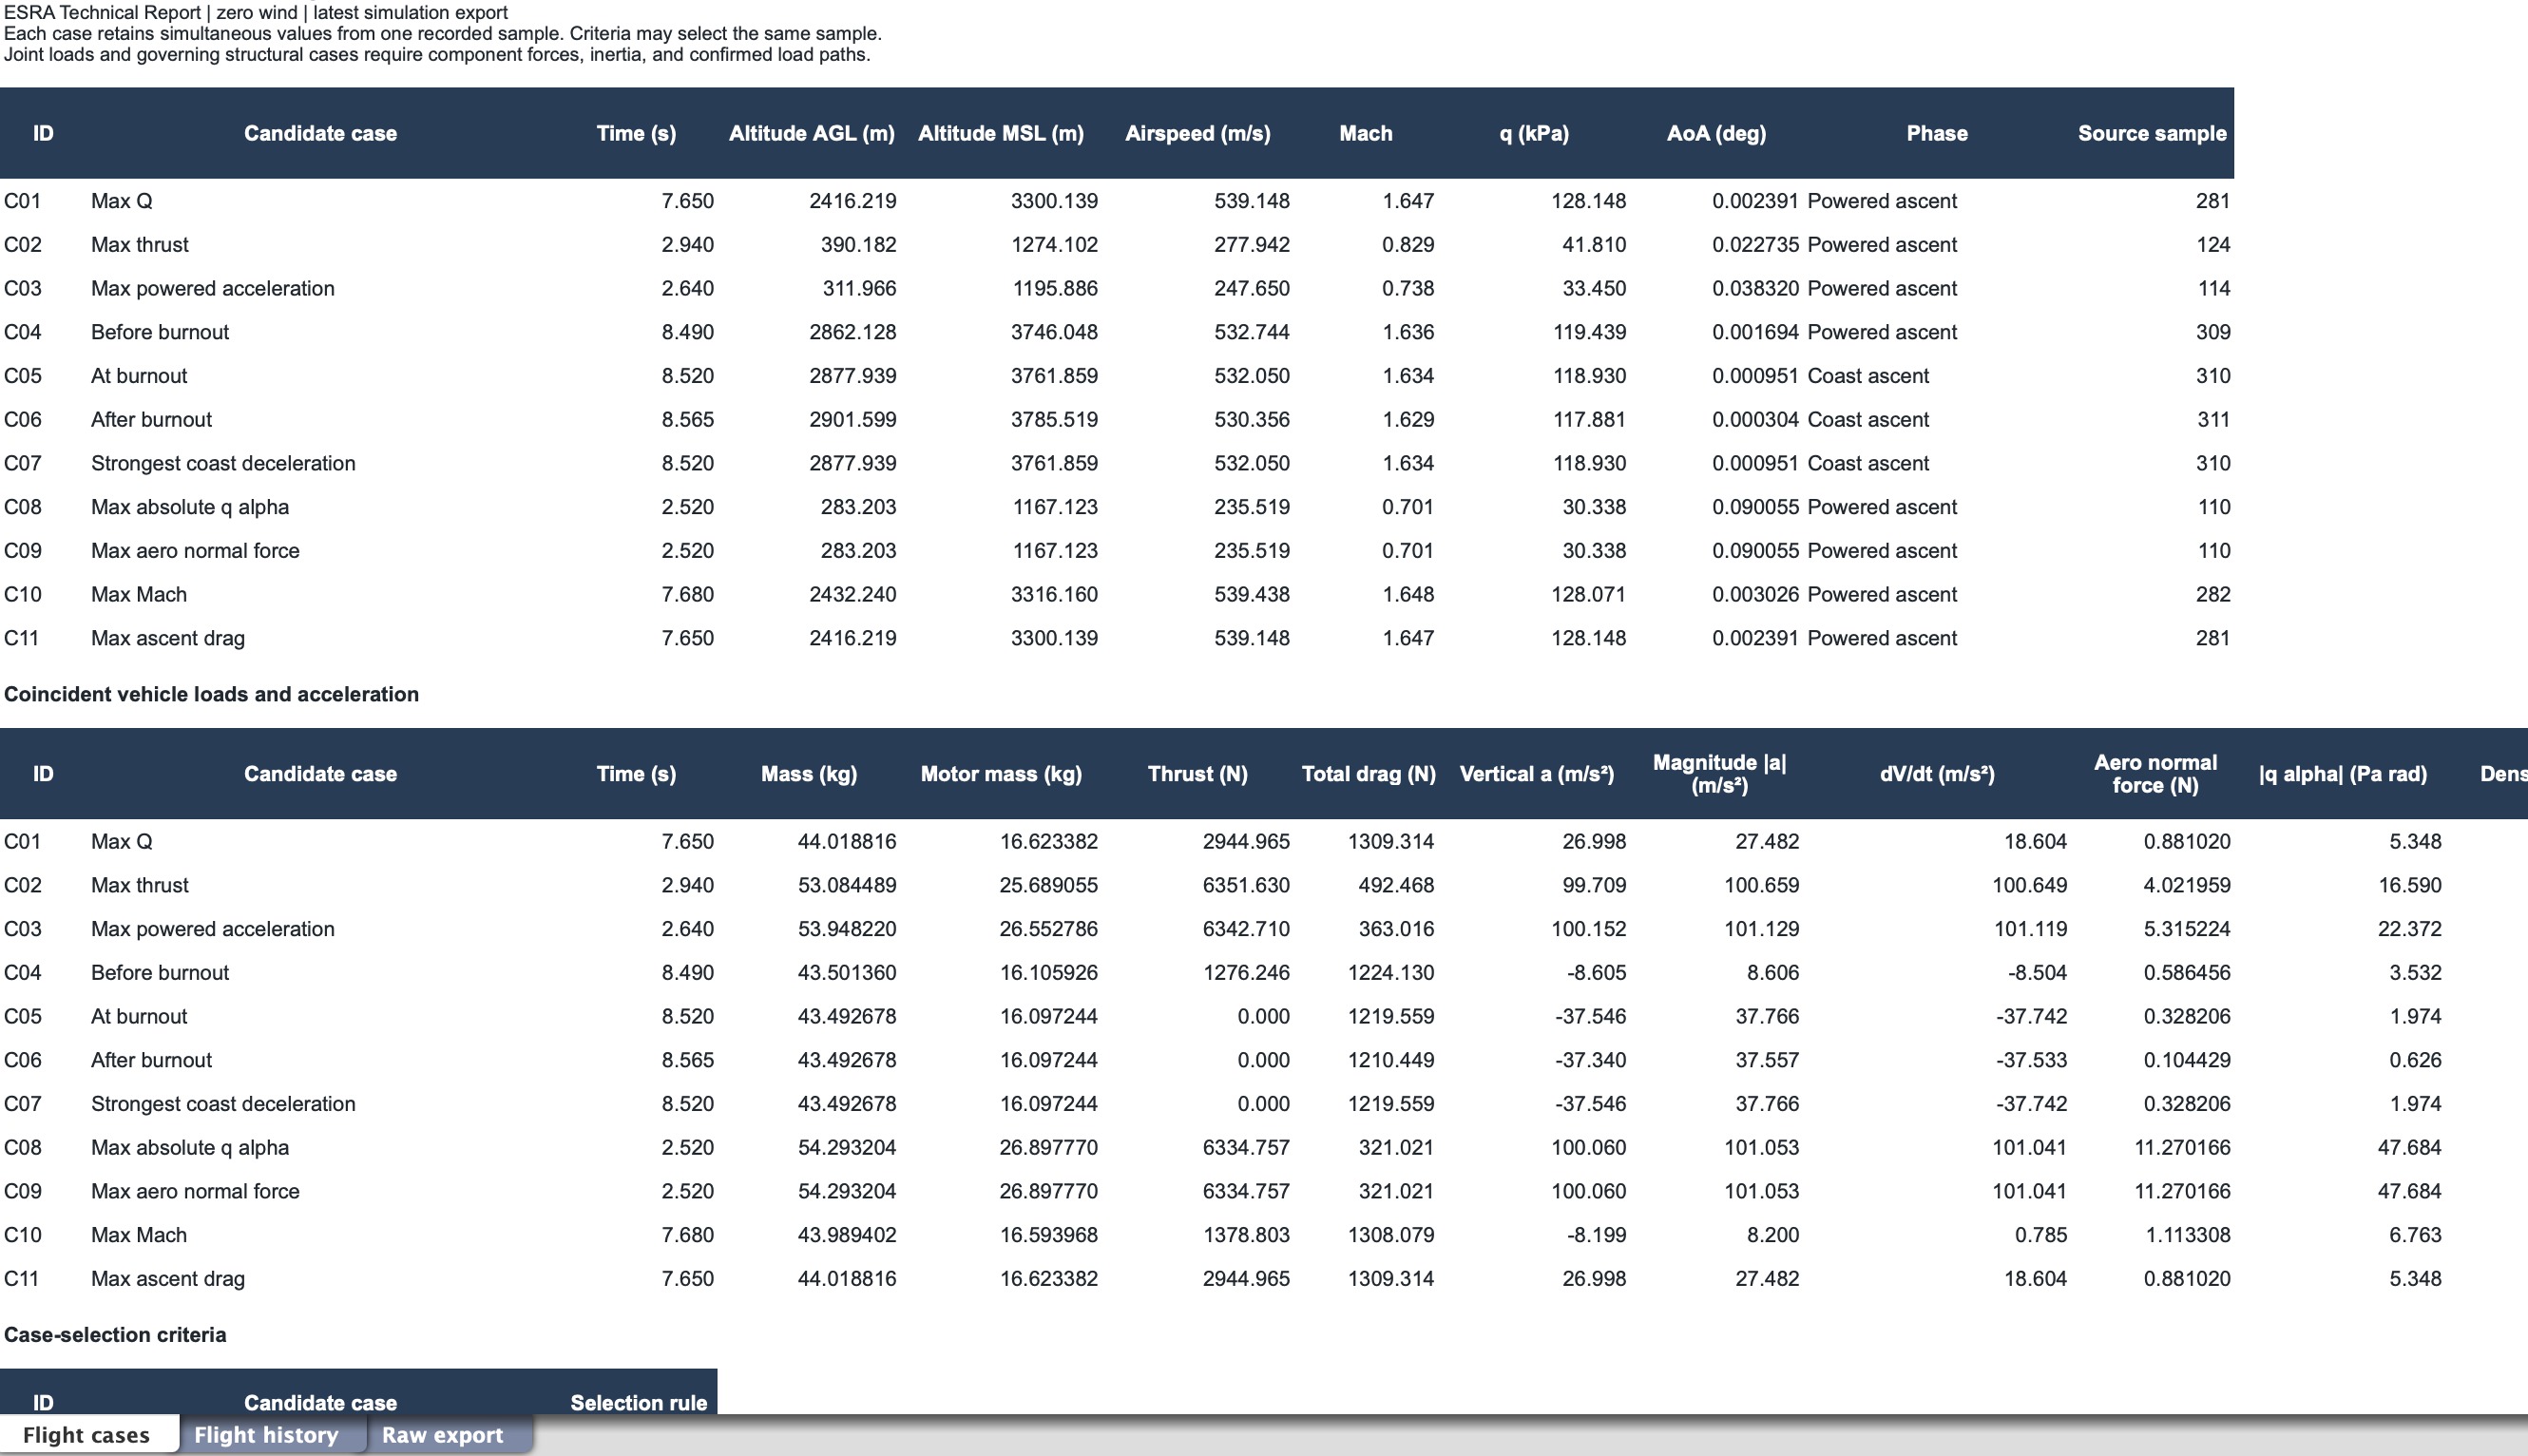Click the 'Case-selection criteria' heading
Viewport: 2528px width, 1456px height.
[115, 1334]
